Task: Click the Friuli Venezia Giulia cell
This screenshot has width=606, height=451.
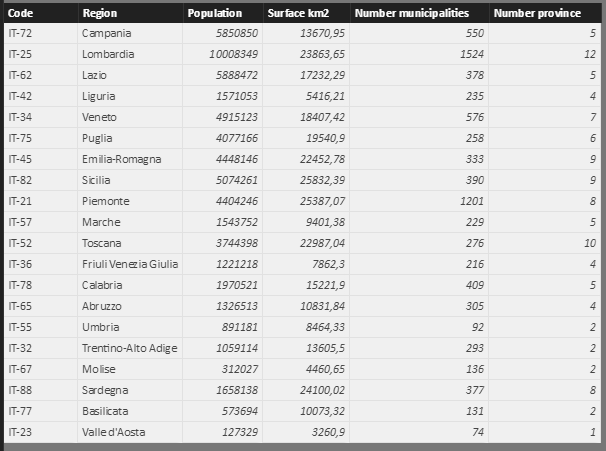Action: click(129, 264)
